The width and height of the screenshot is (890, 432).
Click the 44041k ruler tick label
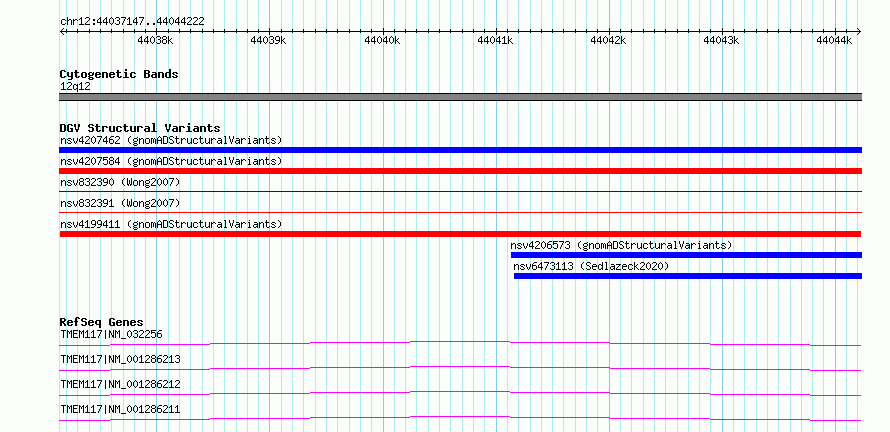pos(496,40)
